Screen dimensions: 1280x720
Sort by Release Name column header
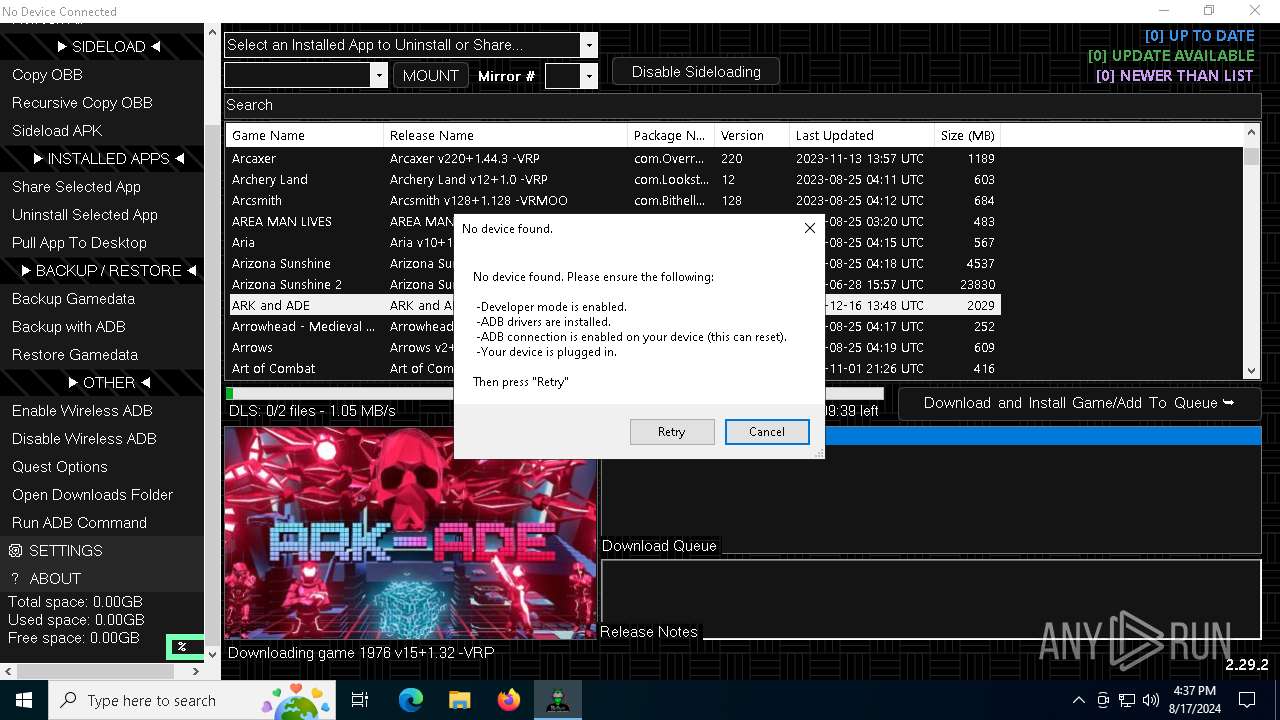(x=505, y=135)
